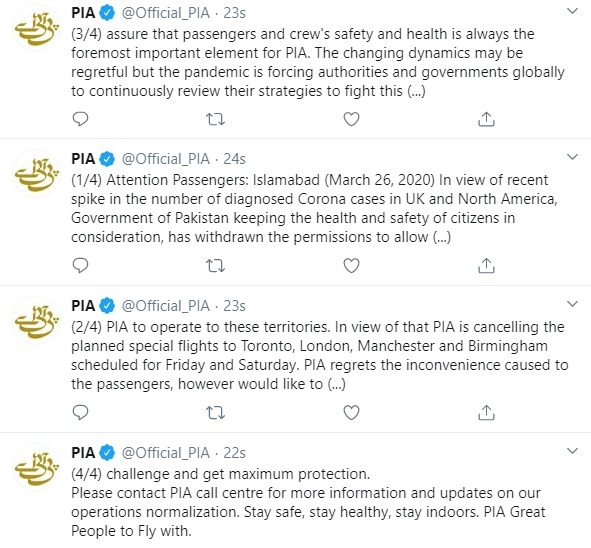Retweet the (2/4) cancelled flights tweet
This screenshot has width=591, height=548.
click(x=216, y=413)
